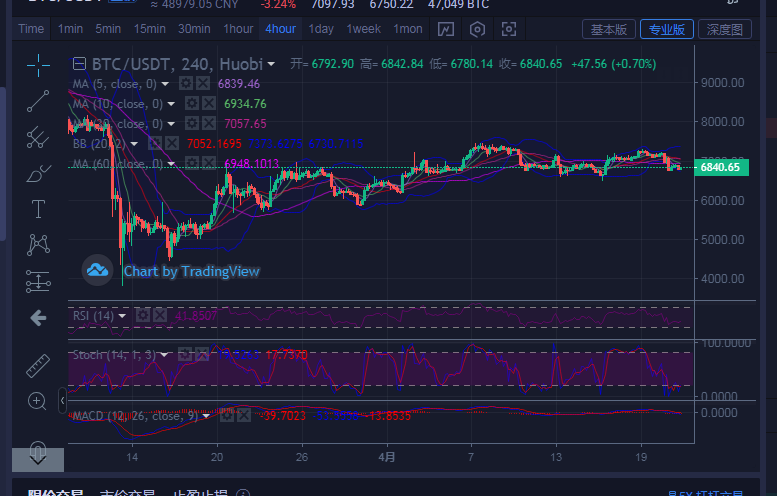Collapse the left drawing toolbar handle
The image size is (777, 496).
[62, 400]
